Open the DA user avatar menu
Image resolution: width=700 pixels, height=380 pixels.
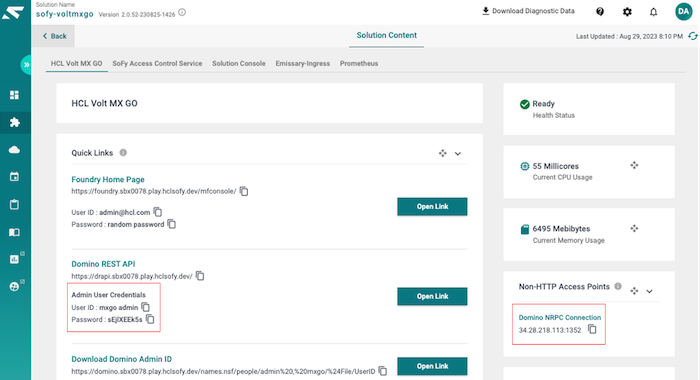(683, 12)
